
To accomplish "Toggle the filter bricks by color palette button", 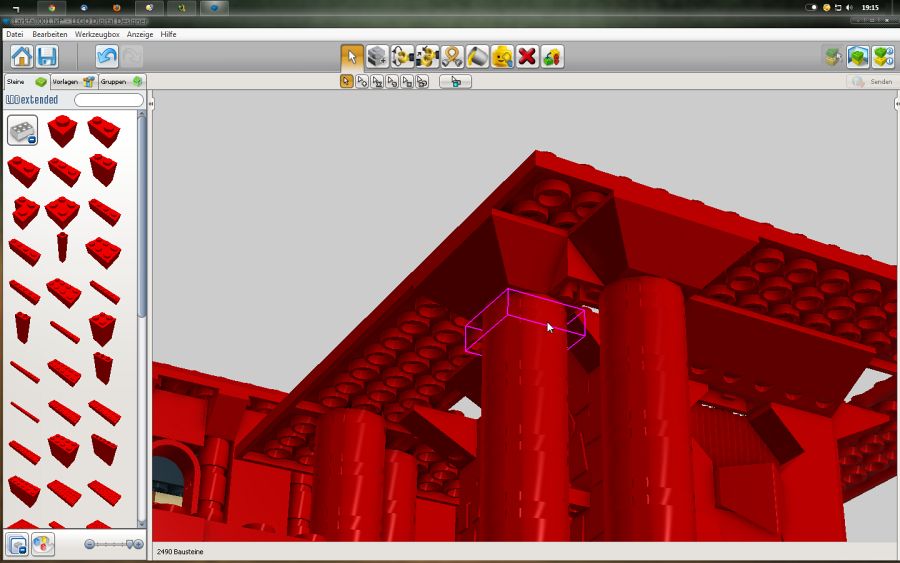I will [43, 544].
